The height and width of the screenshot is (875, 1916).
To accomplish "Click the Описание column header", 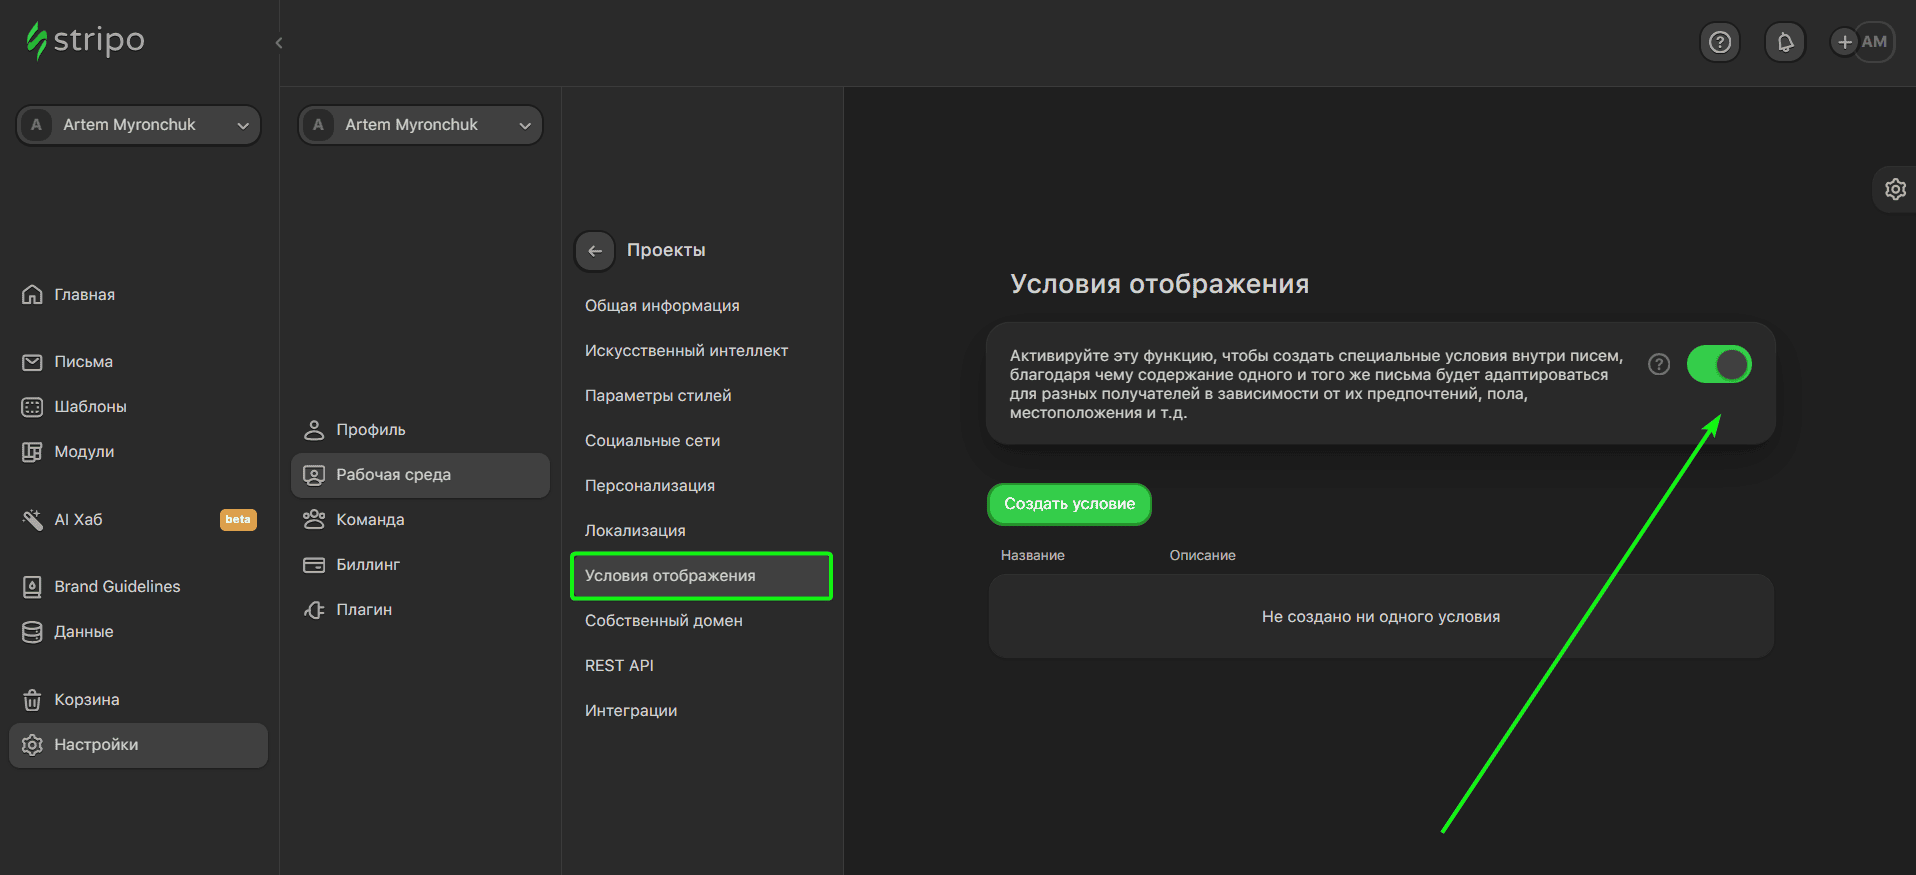I will [1203, 556].
